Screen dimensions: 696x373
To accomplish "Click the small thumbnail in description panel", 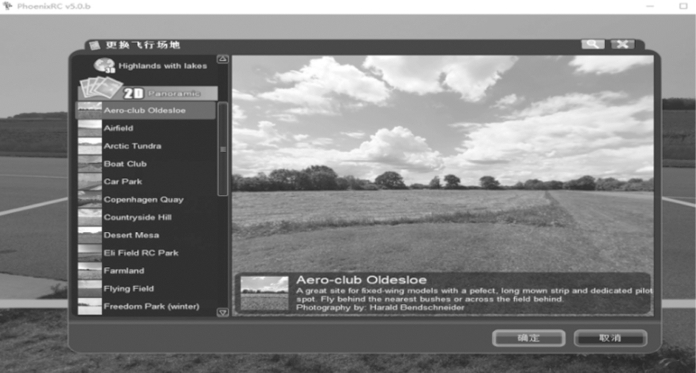I will (265, 293).
